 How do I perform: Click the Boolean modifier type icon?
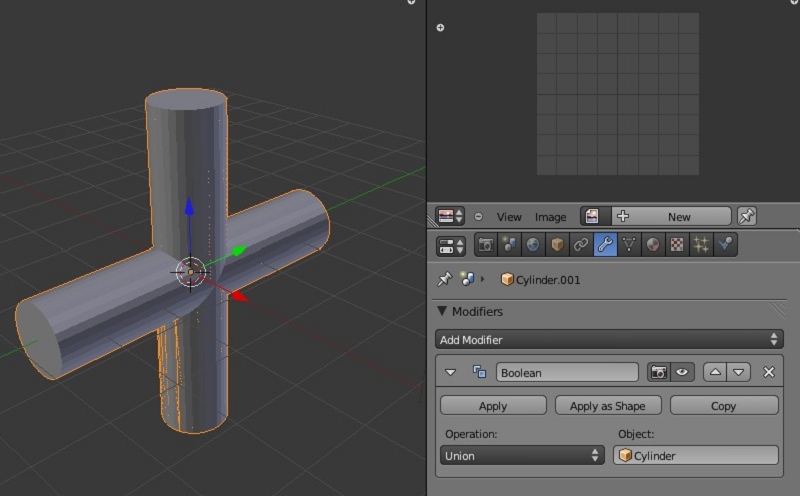[x=479, y=372]
